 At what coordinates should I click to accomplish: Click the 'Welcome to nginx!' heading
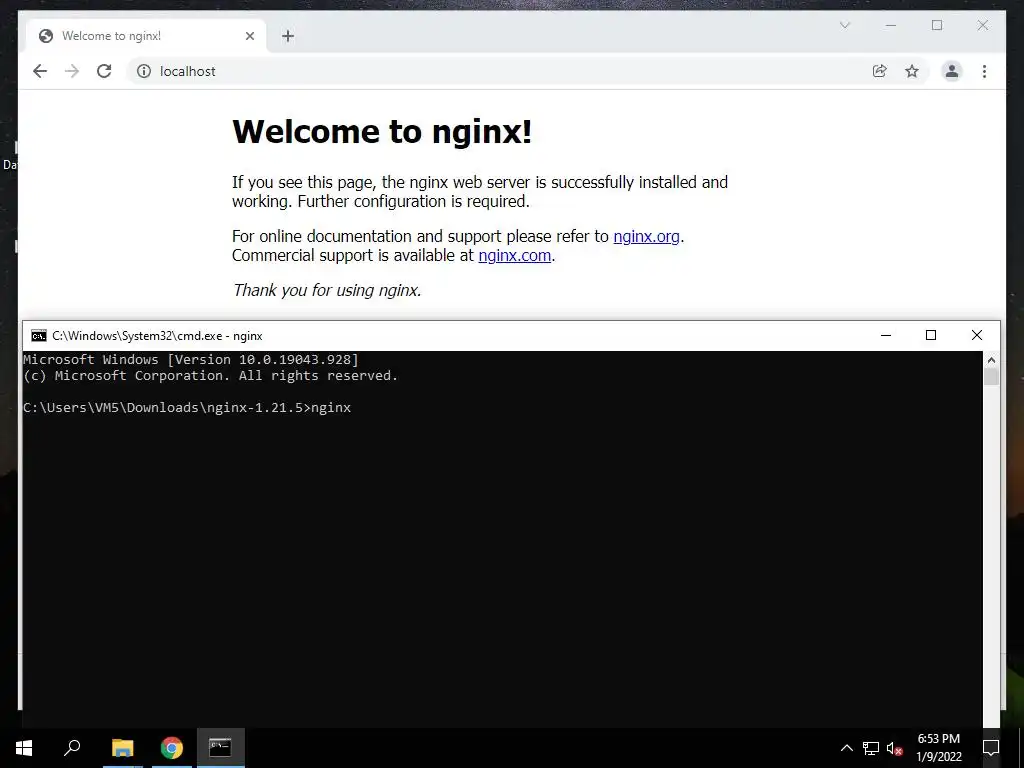[382, 131]
